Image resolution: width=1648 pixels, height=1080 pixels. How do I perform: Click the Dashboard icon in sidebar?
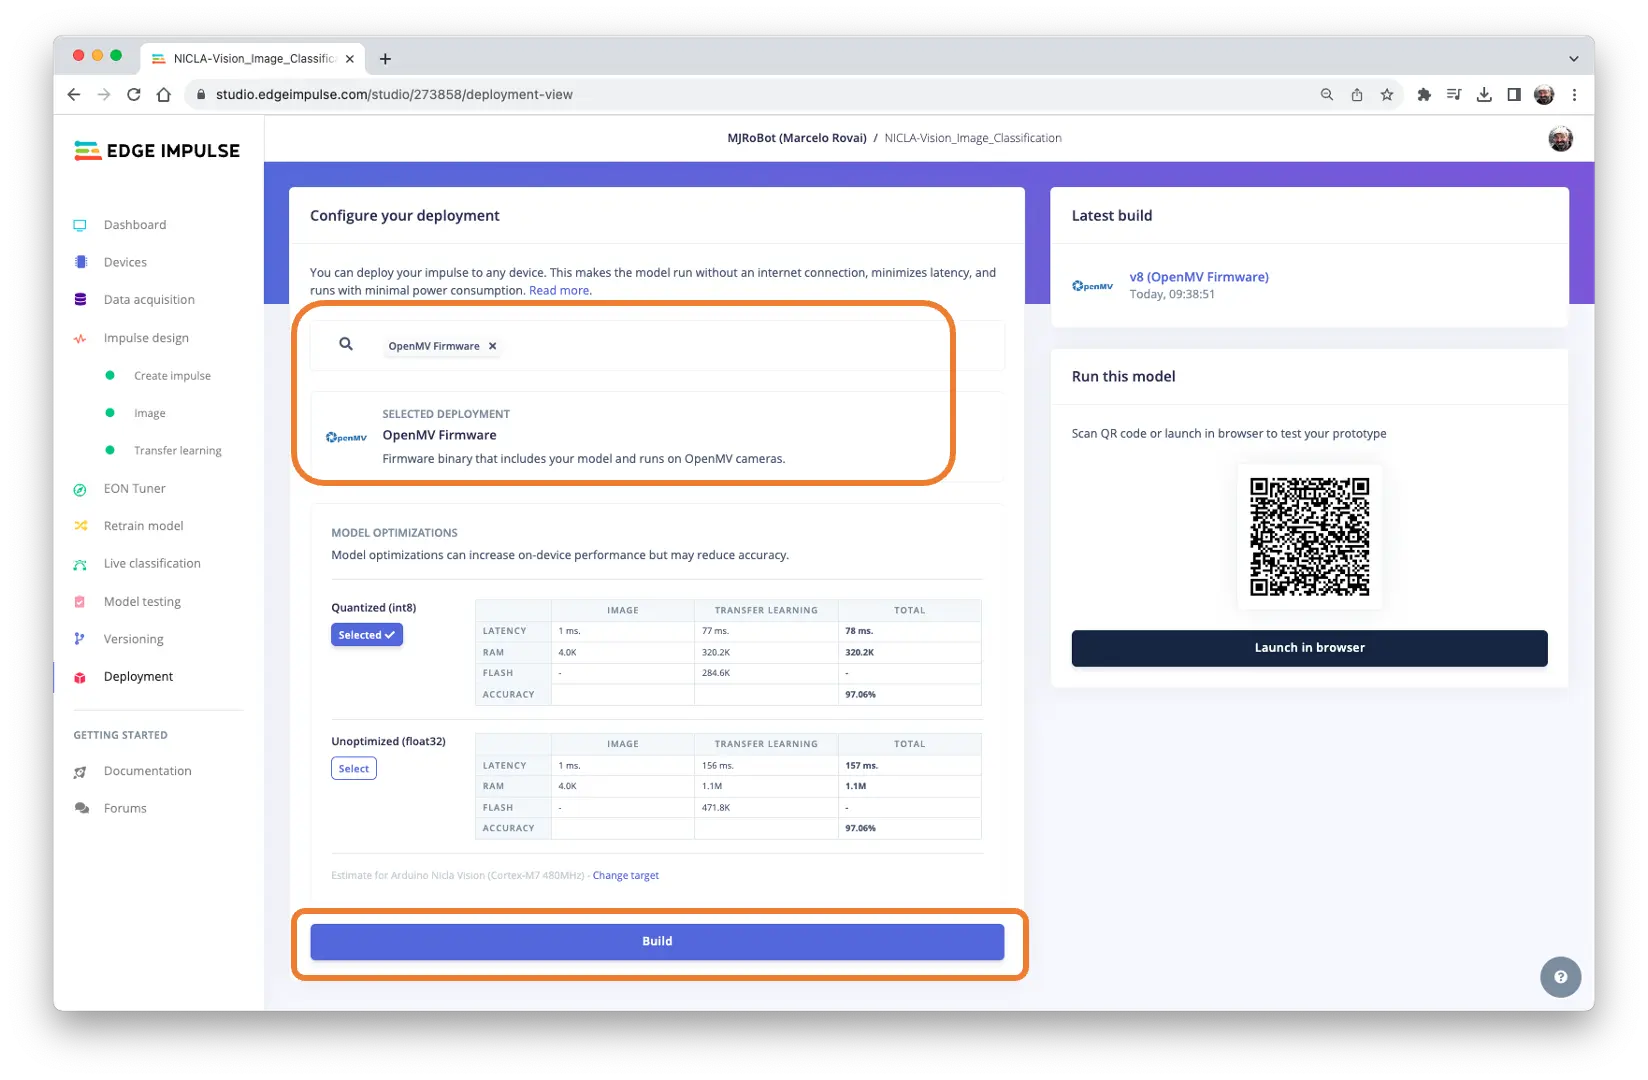point(80,225)
